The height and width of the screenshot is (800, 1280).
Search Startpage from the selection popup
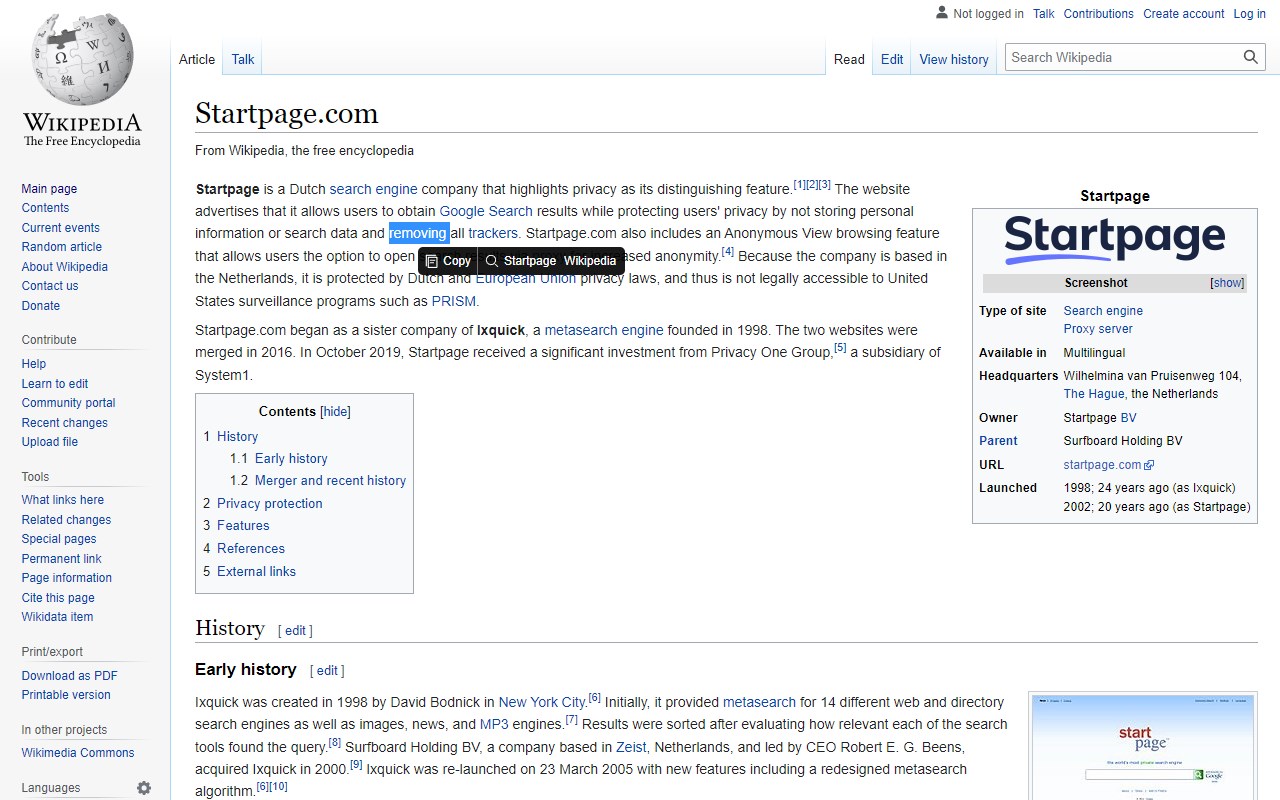[521, 261]
